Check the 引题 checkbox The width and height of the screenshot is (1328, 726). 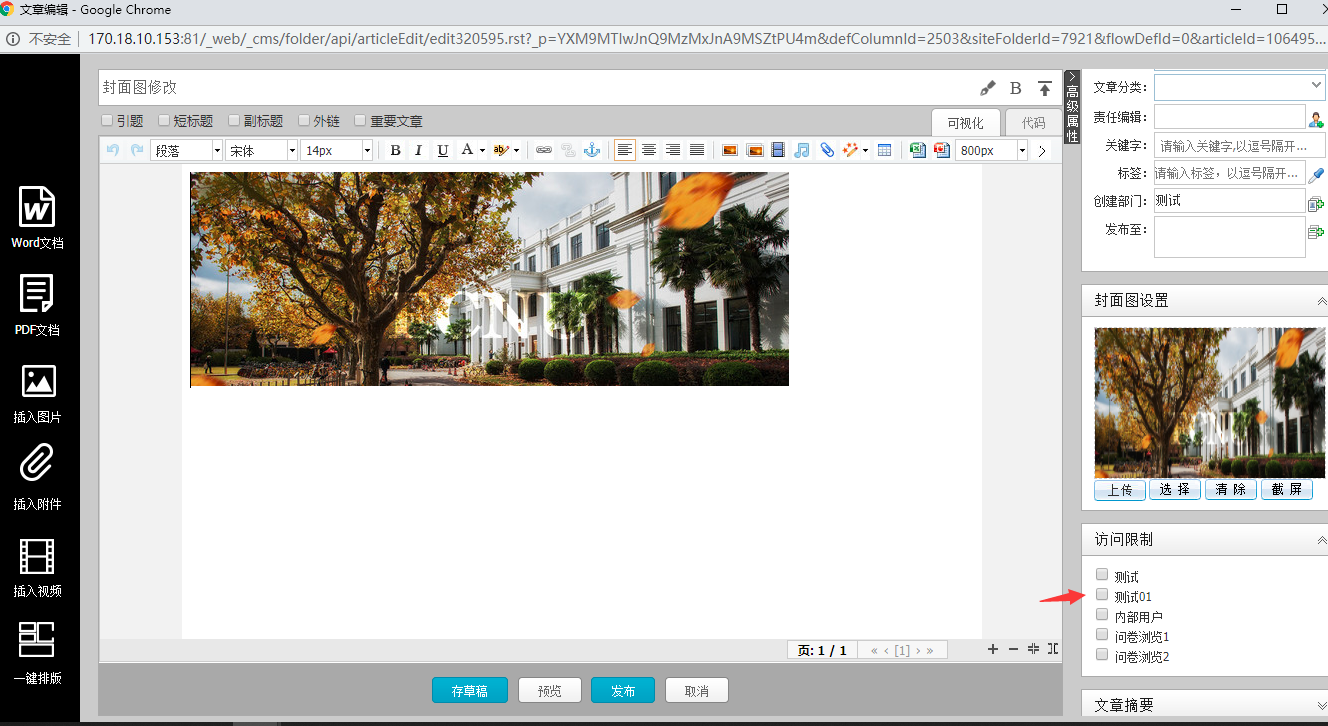[x=107, y=120]
